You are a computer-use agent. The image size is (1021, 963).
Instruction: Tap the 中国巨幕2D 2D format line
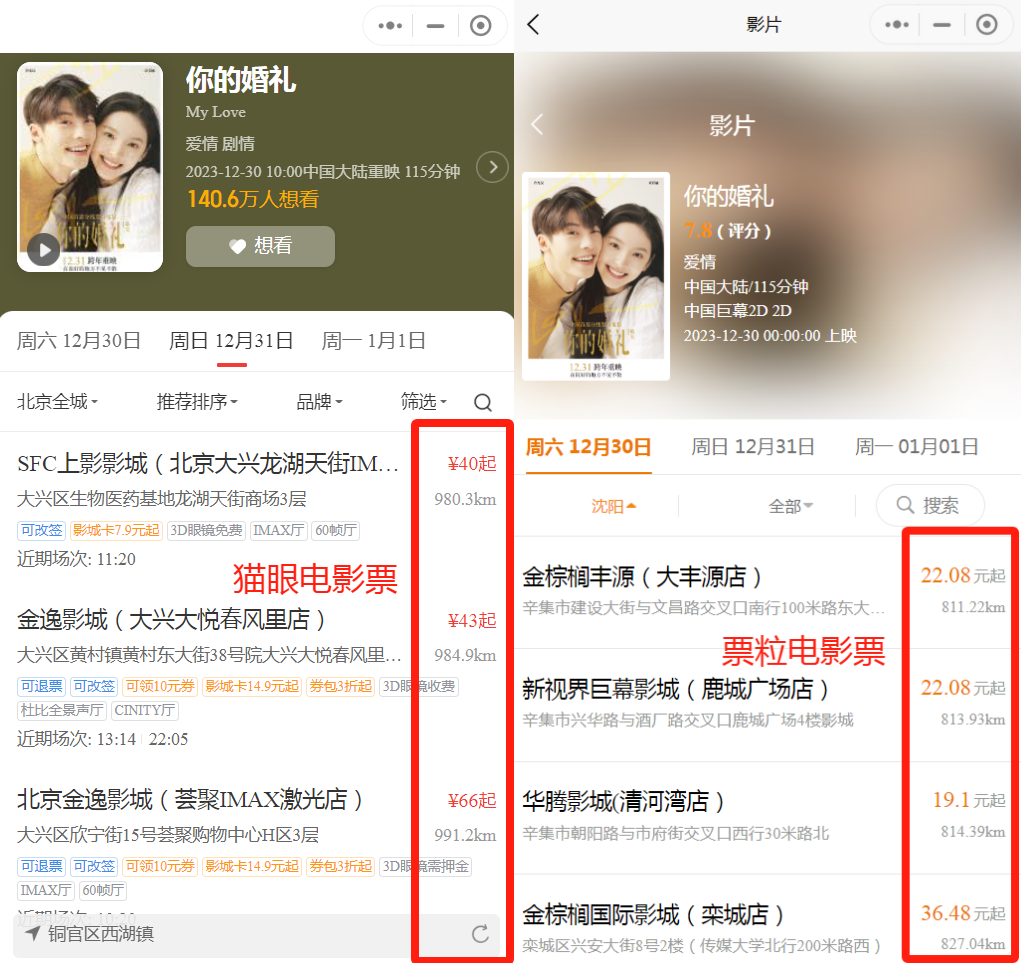click(737, 311)
